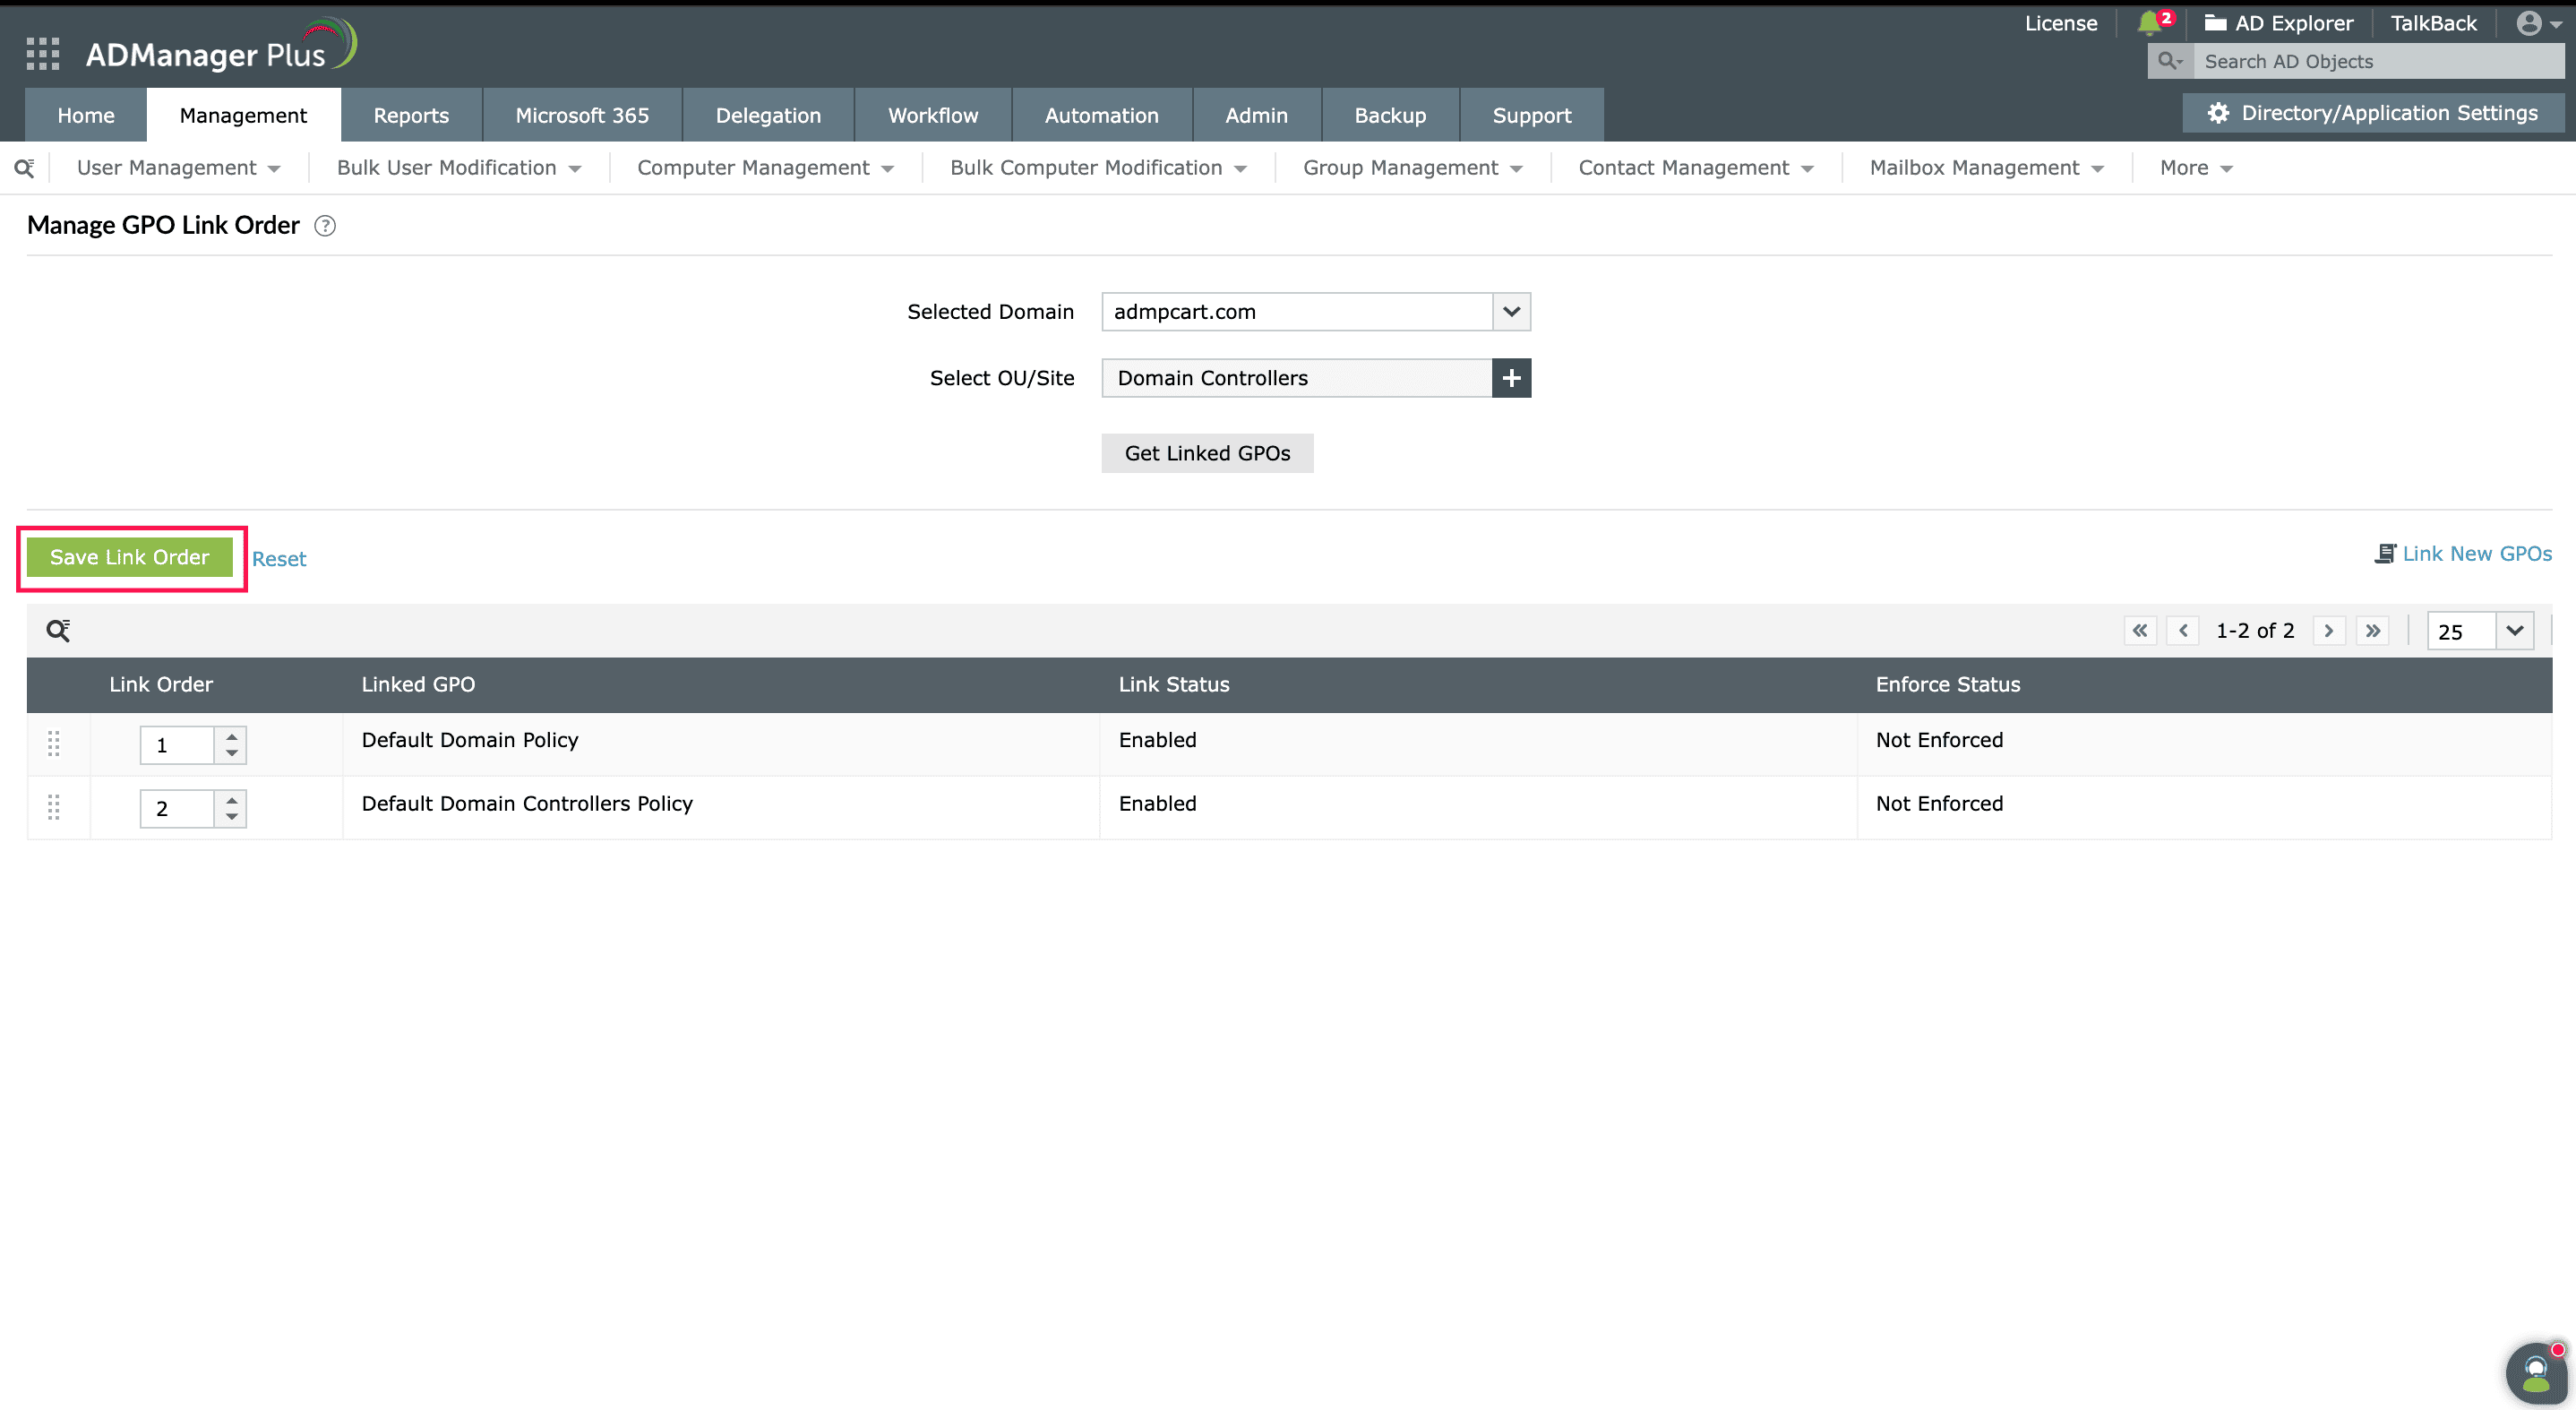Open the apps grid launcher icon
Image resolution: width=2576 pixels, height=1410 pixels.
42,53
